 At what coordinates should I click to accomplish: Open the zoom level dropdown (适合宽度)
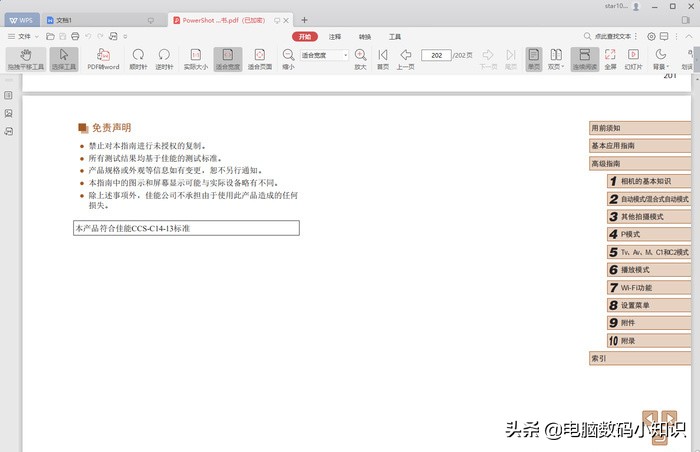[x=325, y=55]
